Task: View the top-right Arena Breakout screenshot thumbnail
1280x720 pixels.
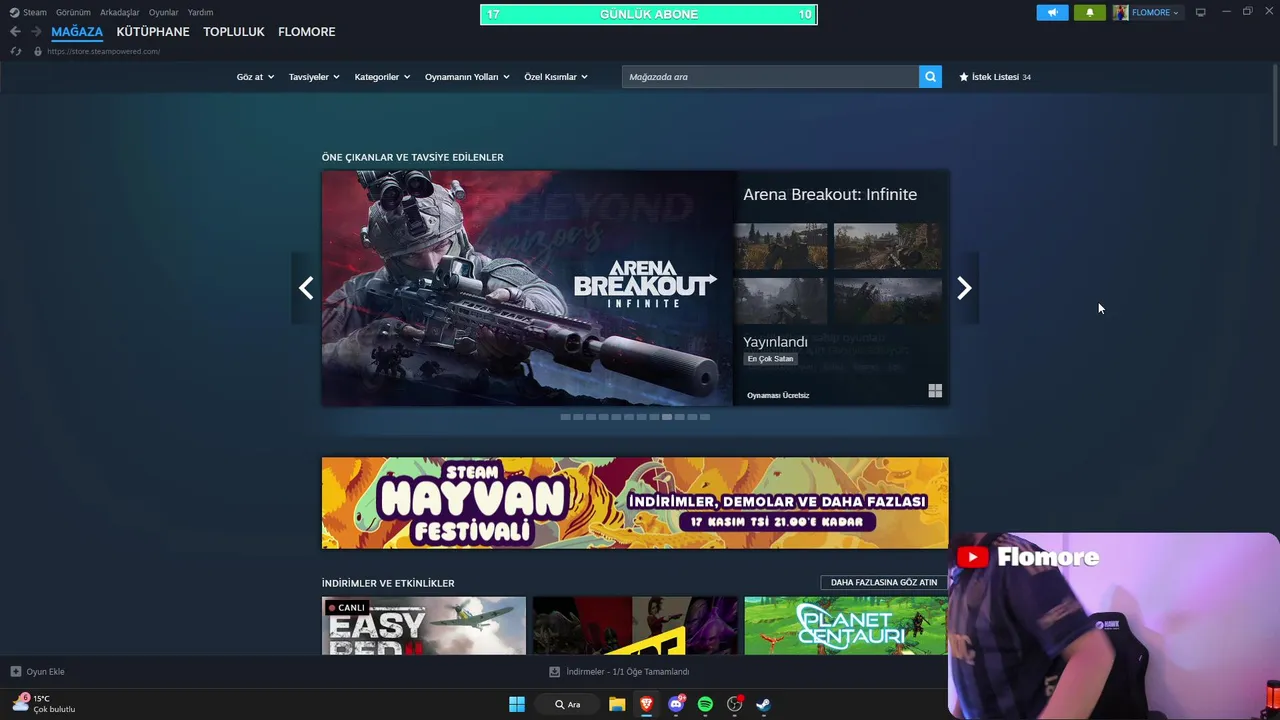Action: click(888, 246)
